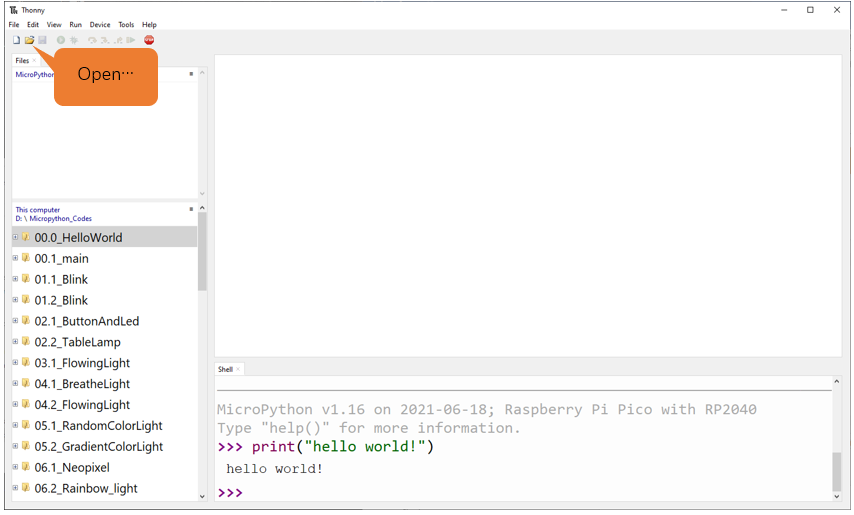Select the 06.2_Rainbow_light folder row
Image resolution: width=854 pixels, height=515 pixels.
pyautogui.click(x=105, y=488)
